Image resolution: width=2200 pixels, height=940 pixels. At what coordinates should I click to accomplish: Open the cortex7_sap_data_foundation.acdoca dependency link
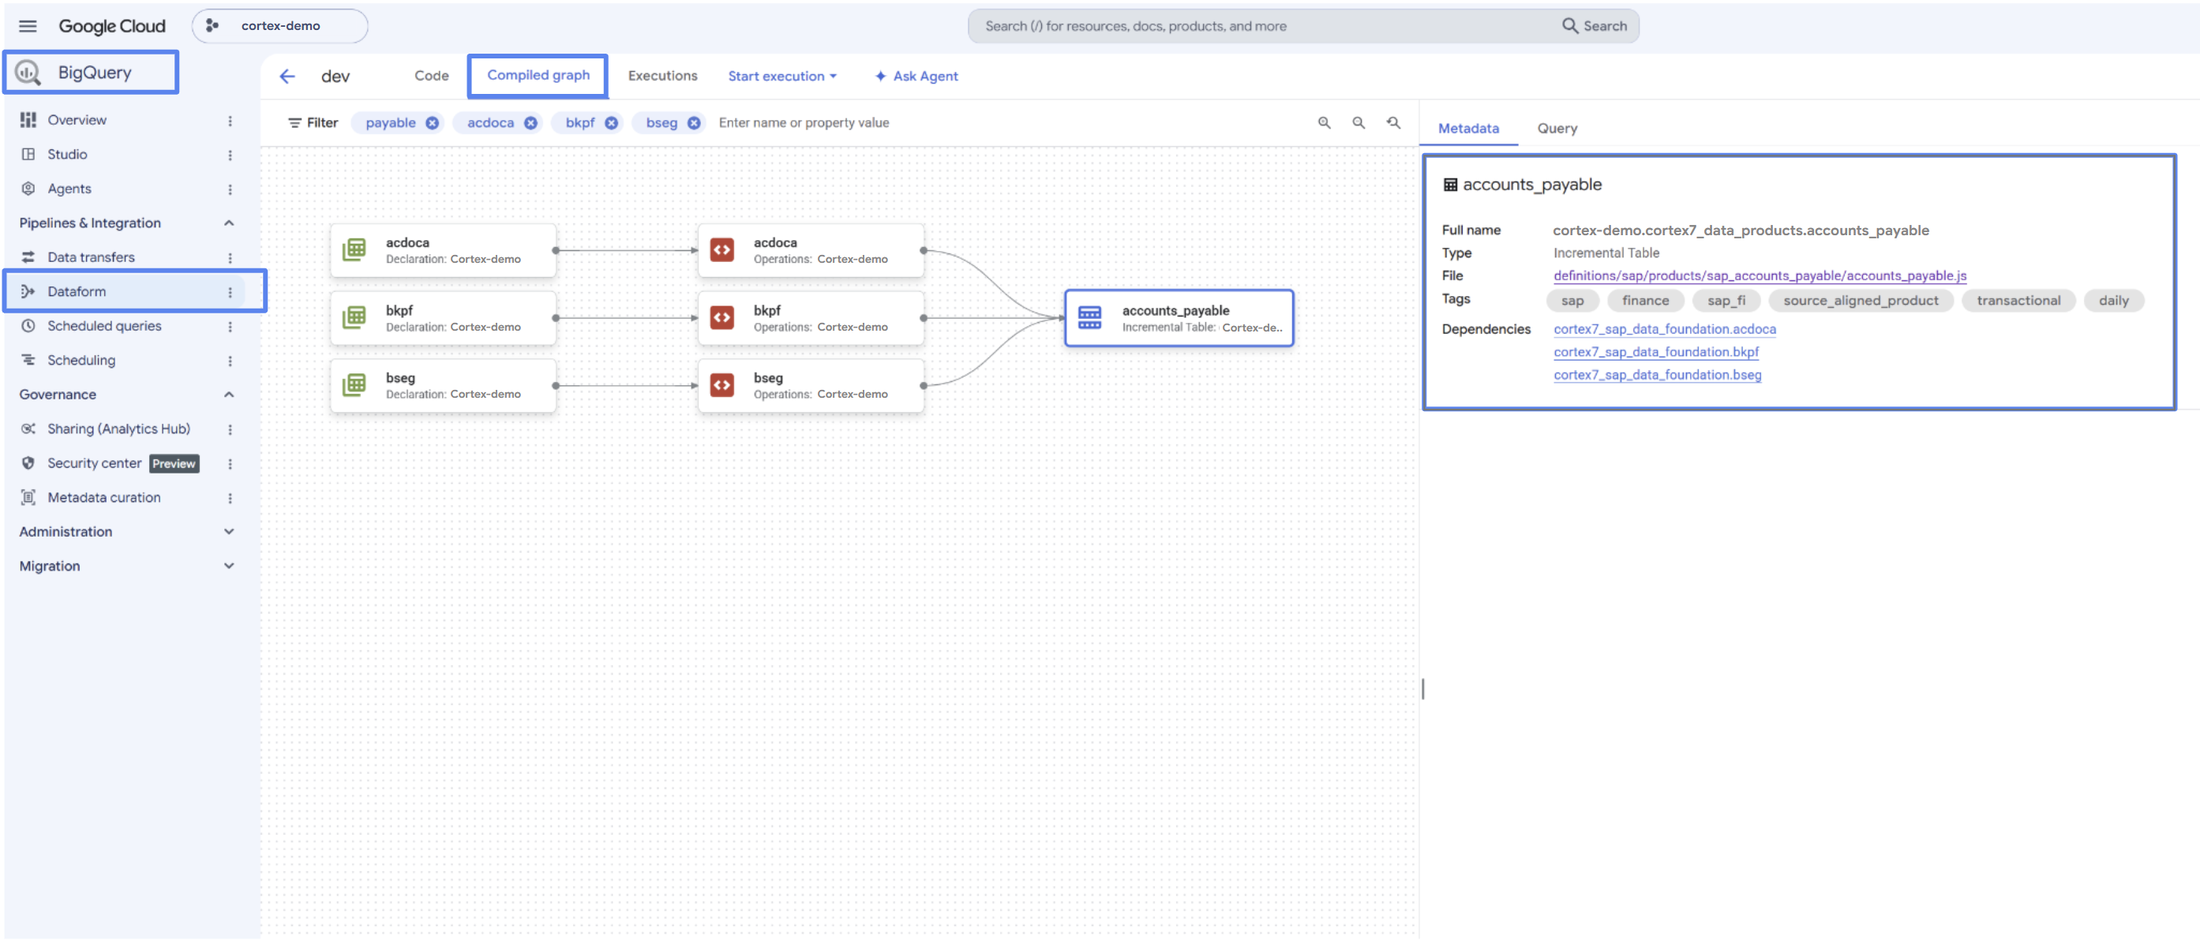(x=1665, y=329)
